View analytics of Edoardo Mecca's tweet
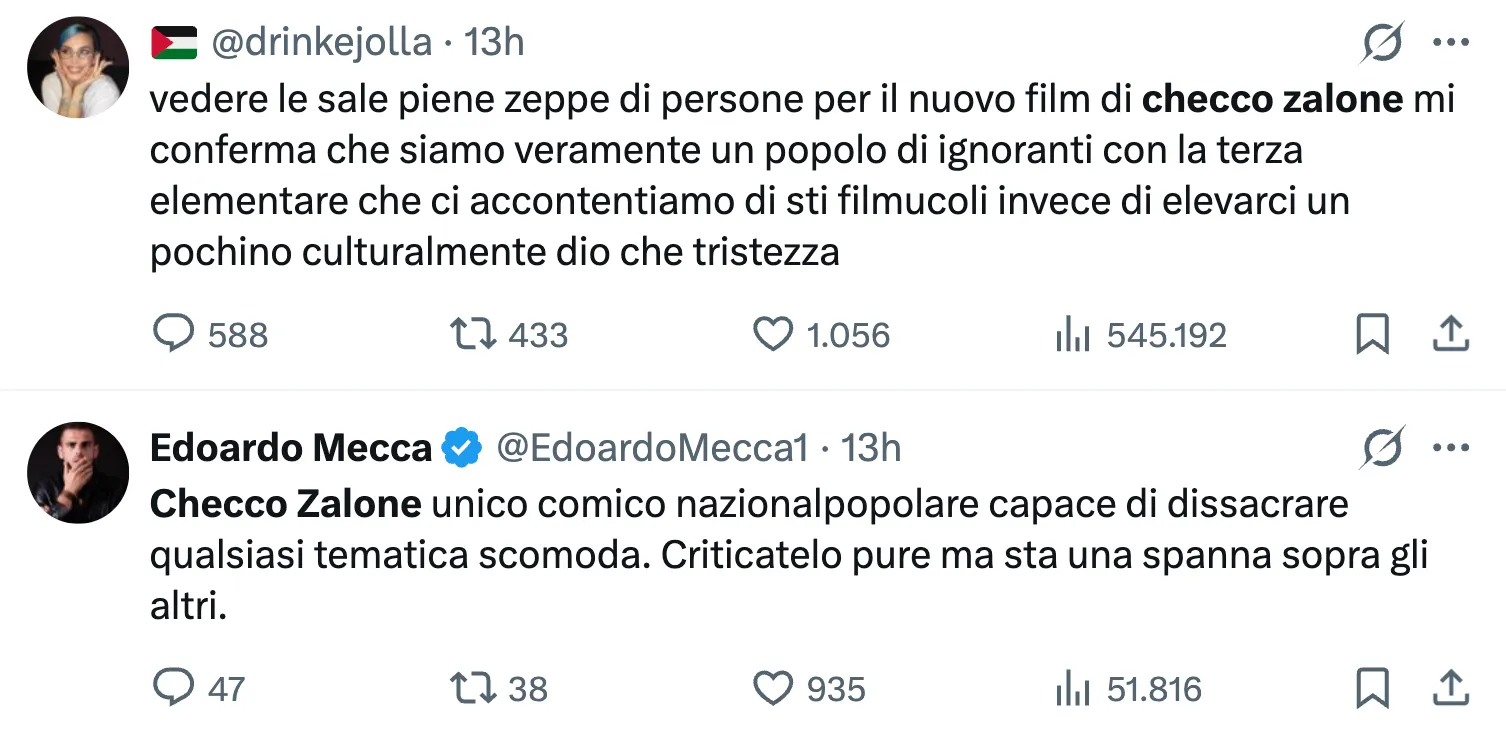1506x730 pixels. coord(1071,690)
